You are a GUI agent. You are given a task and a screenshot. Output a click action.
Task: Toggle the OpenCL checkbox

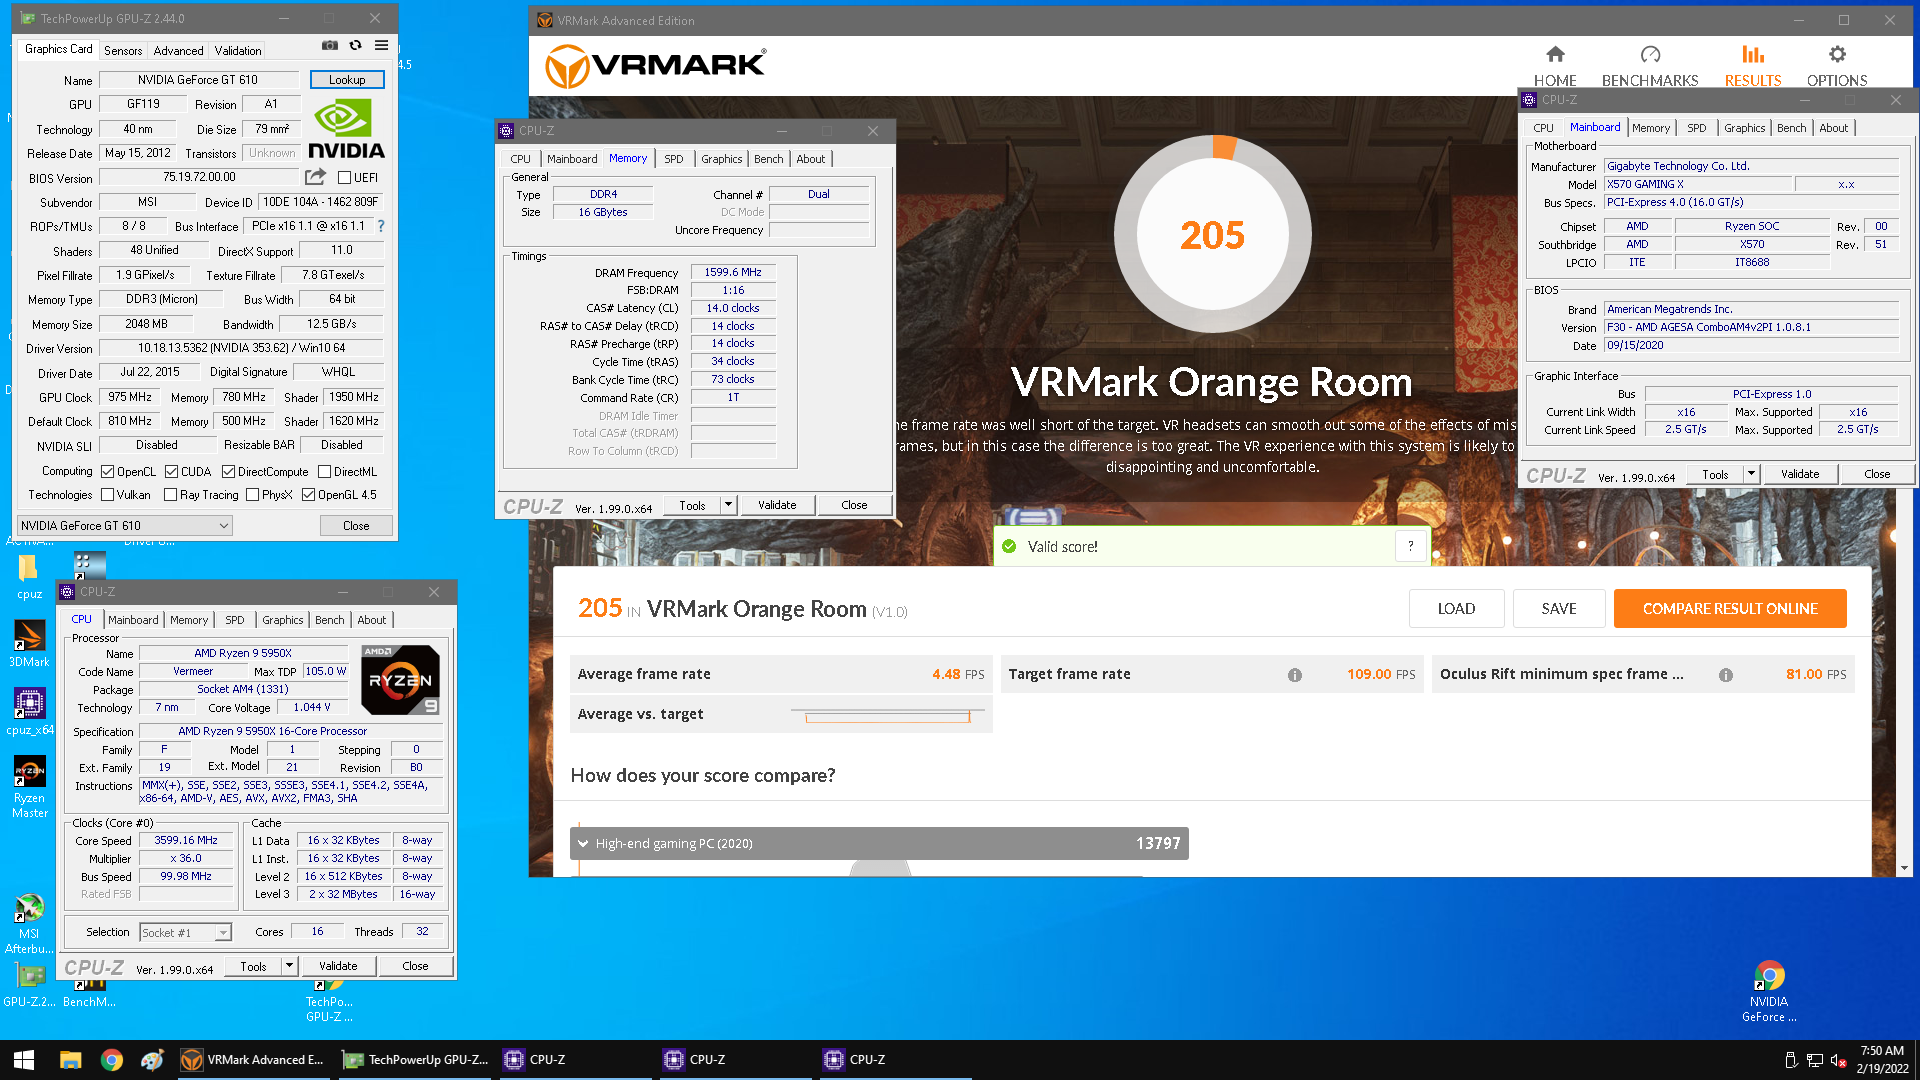(x=107, y=472)
